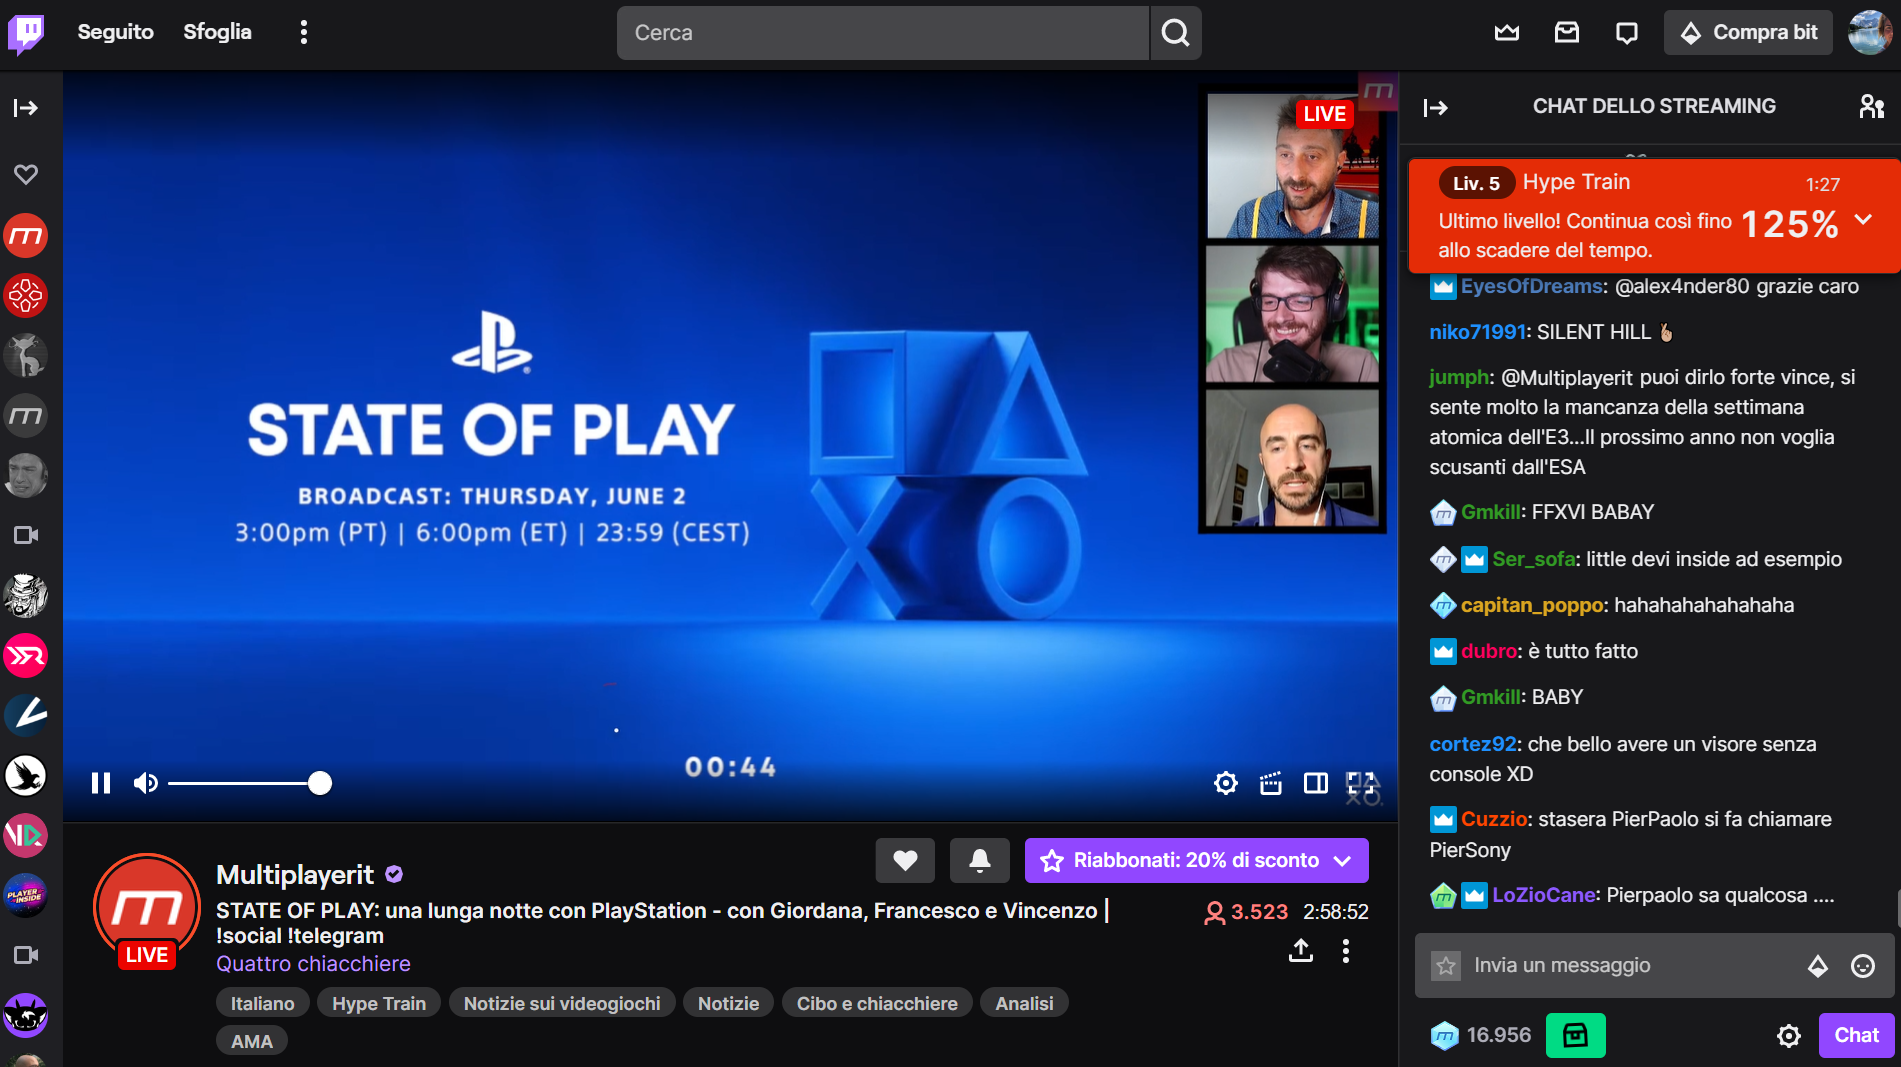Viewport: 1901px width, 1067px height.
Task: Click username jumph in chat
Action: click(x=1459, y=377)
